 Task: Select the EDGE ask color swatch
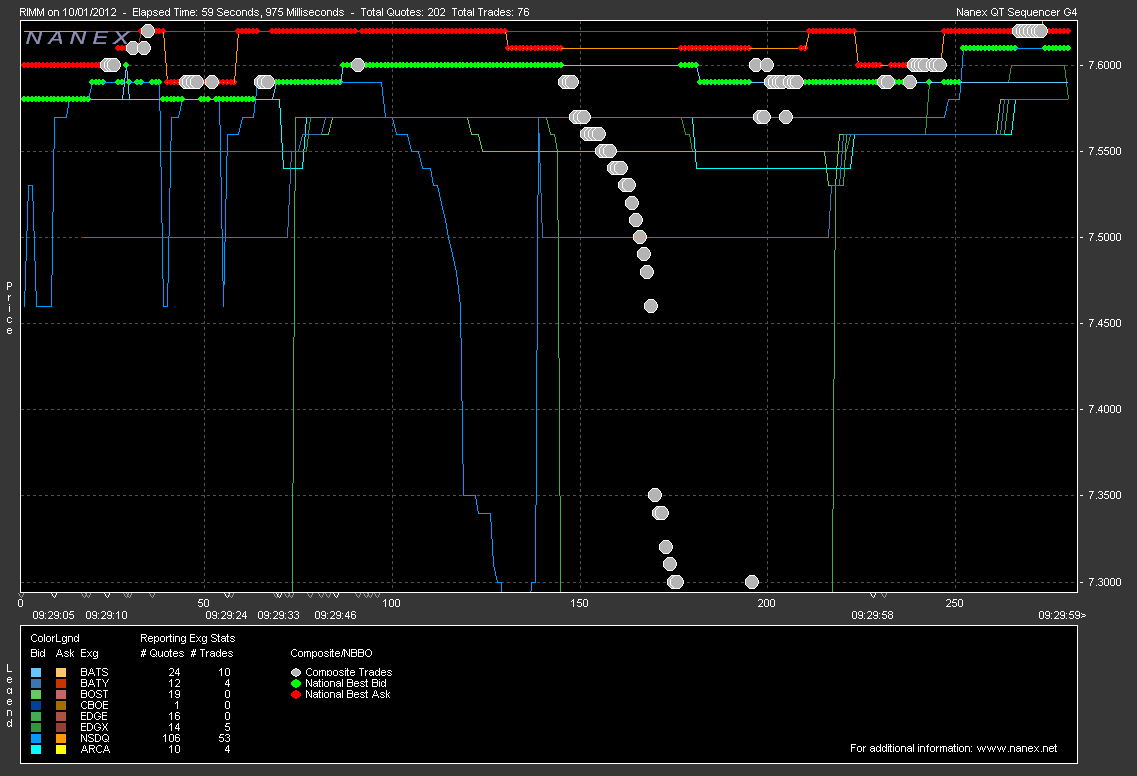click(61, 717)
